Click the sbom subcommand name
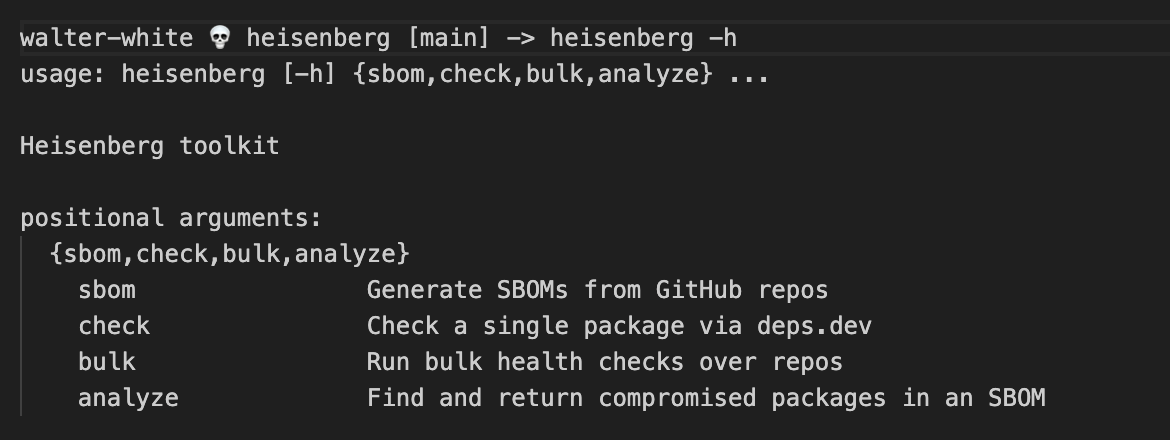 click(x=107, y=290)
